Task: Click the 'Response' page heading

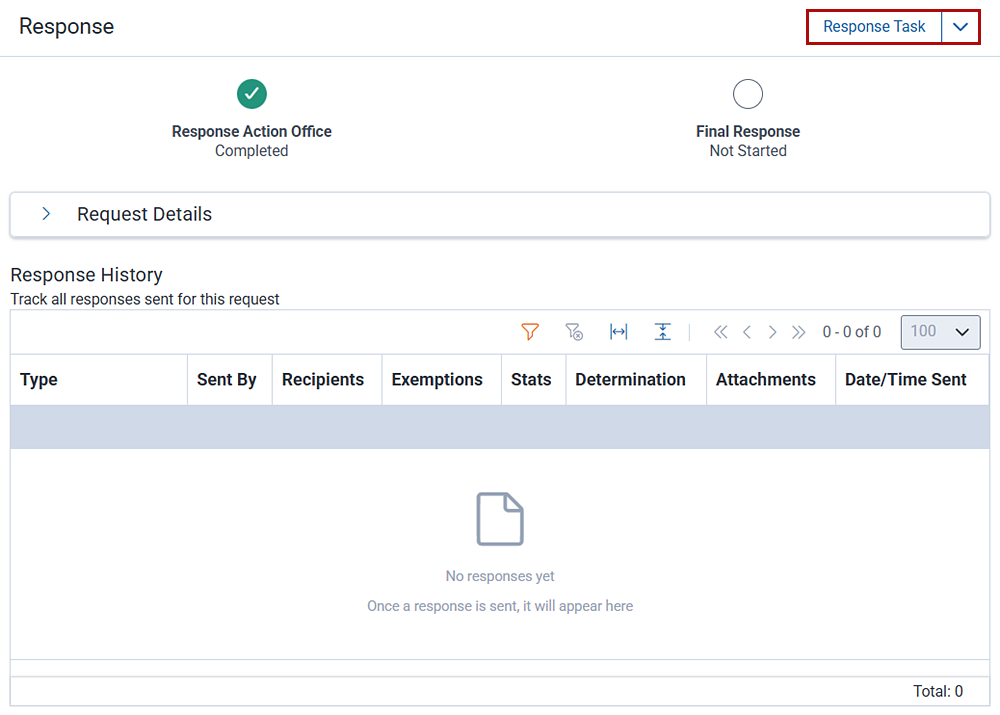Action: (x=66, y=27)
